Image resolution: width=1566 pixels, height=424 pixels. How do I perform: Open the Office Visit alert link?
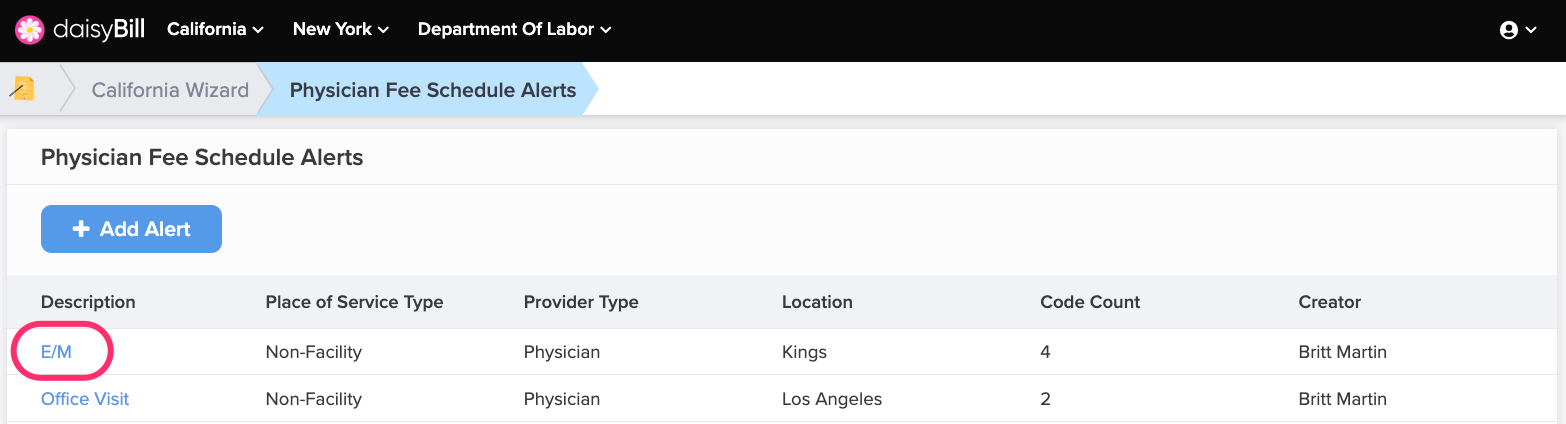(85, 399)
